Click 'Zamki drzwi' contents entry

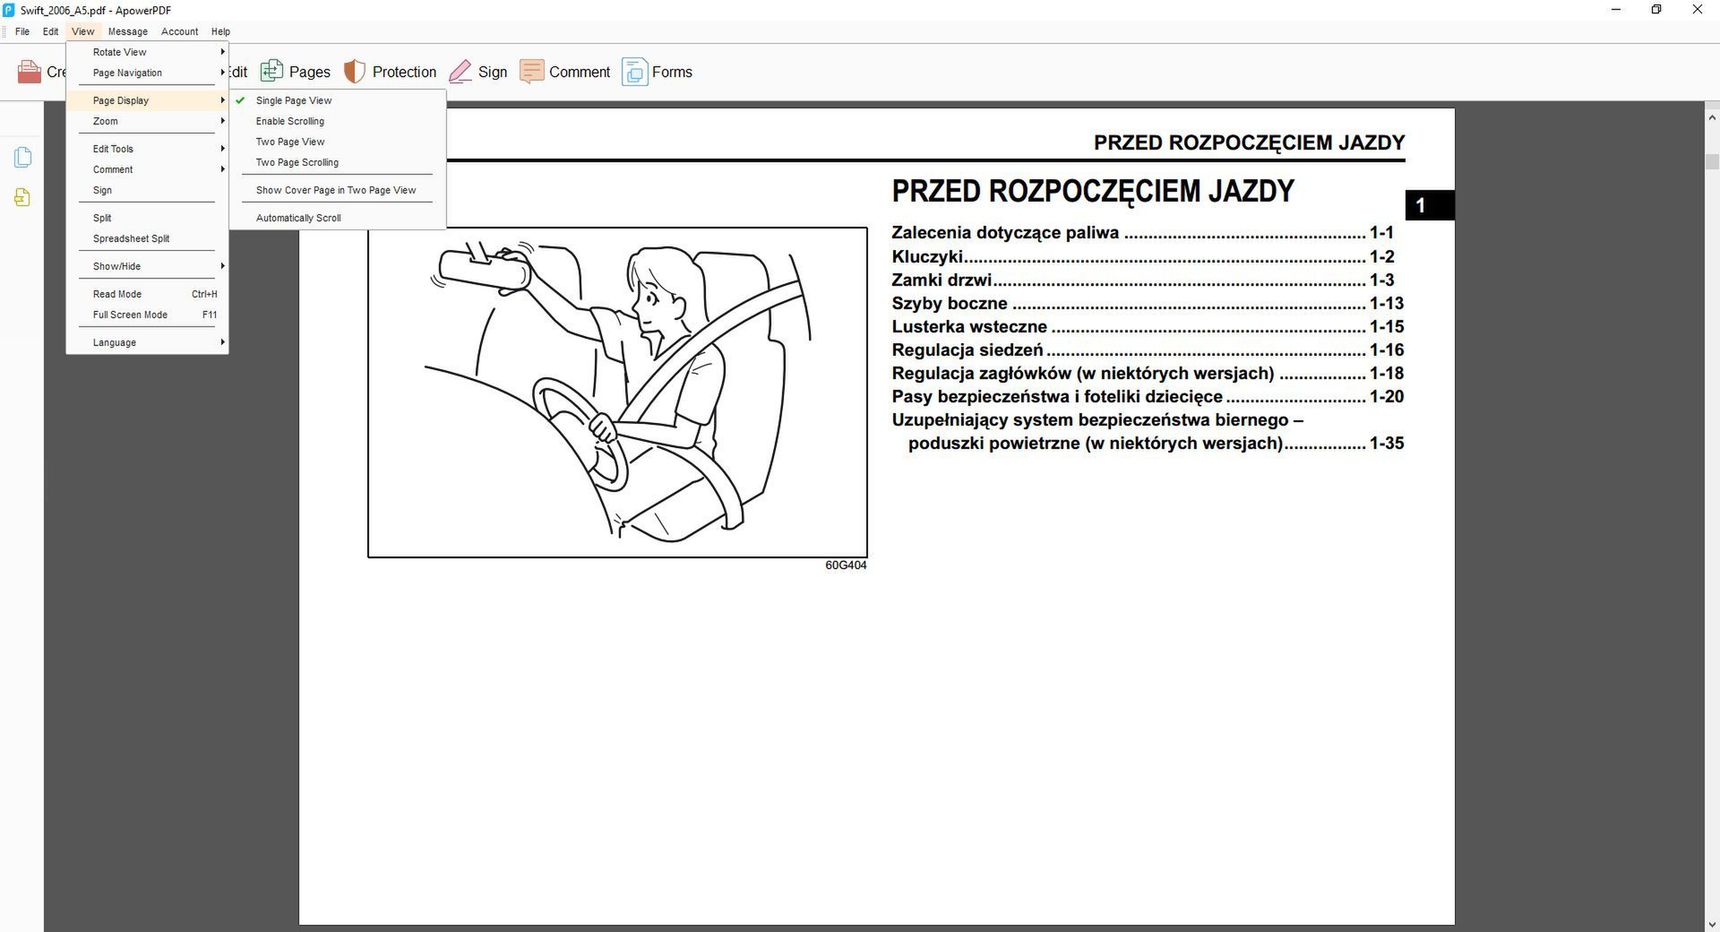point(1142,280)
